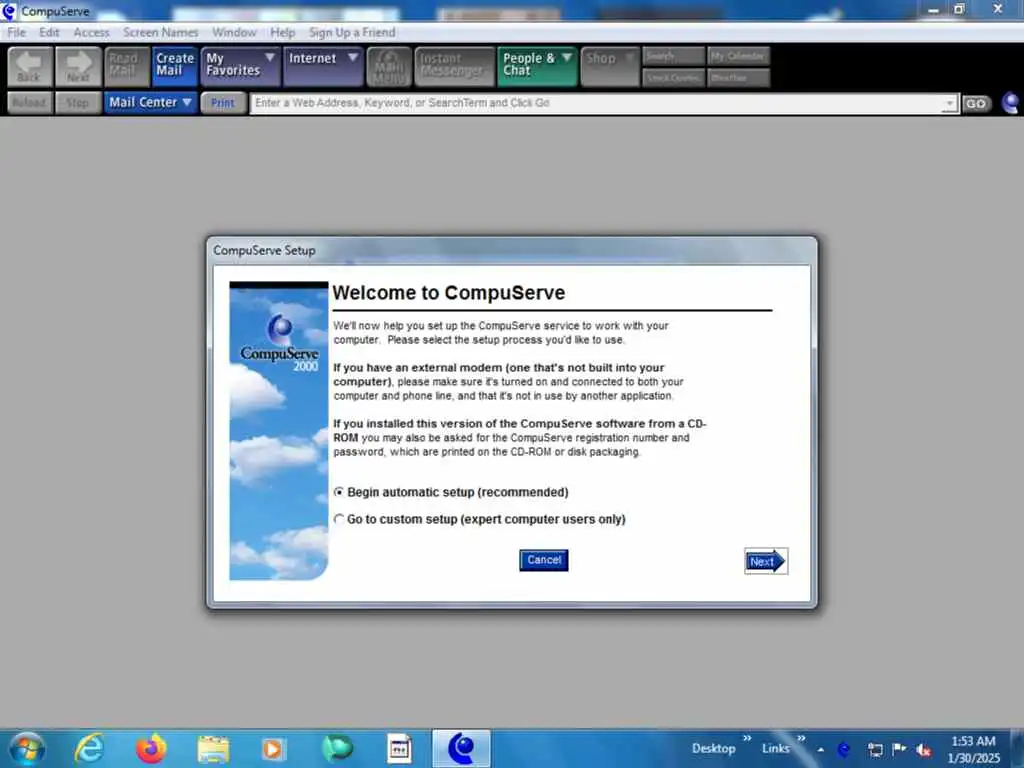Open Firefox from the taskbar
Screen dimensions: 1024x768
coord(152,748)
